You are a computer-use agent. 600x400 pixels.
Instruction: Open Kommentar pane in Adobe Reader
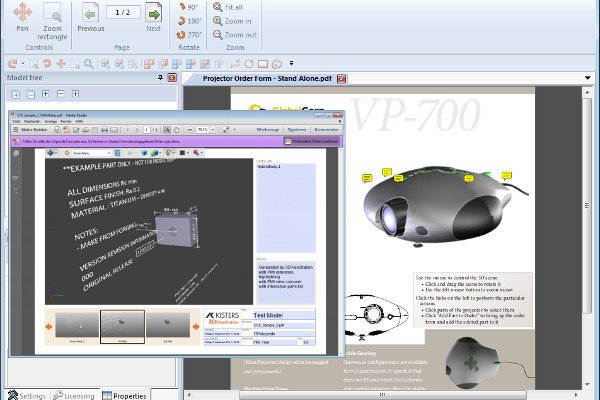[326, 130]
